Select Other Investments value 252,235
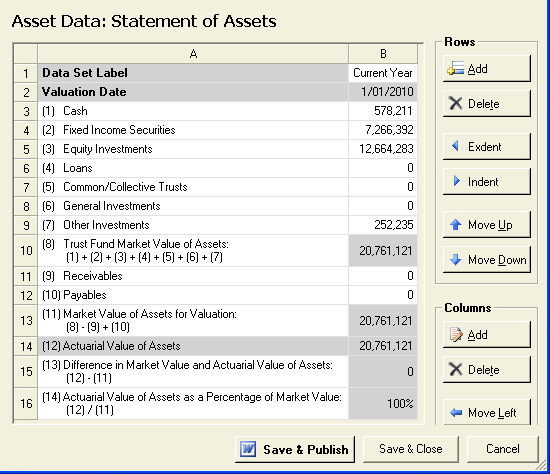 [383, 225]
